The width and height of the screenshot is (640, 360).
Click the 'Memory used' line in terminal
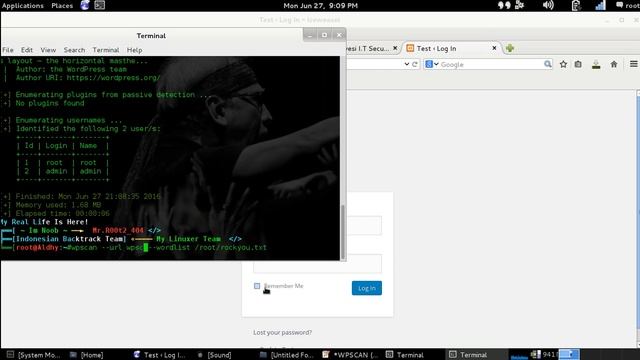(58, 205)
